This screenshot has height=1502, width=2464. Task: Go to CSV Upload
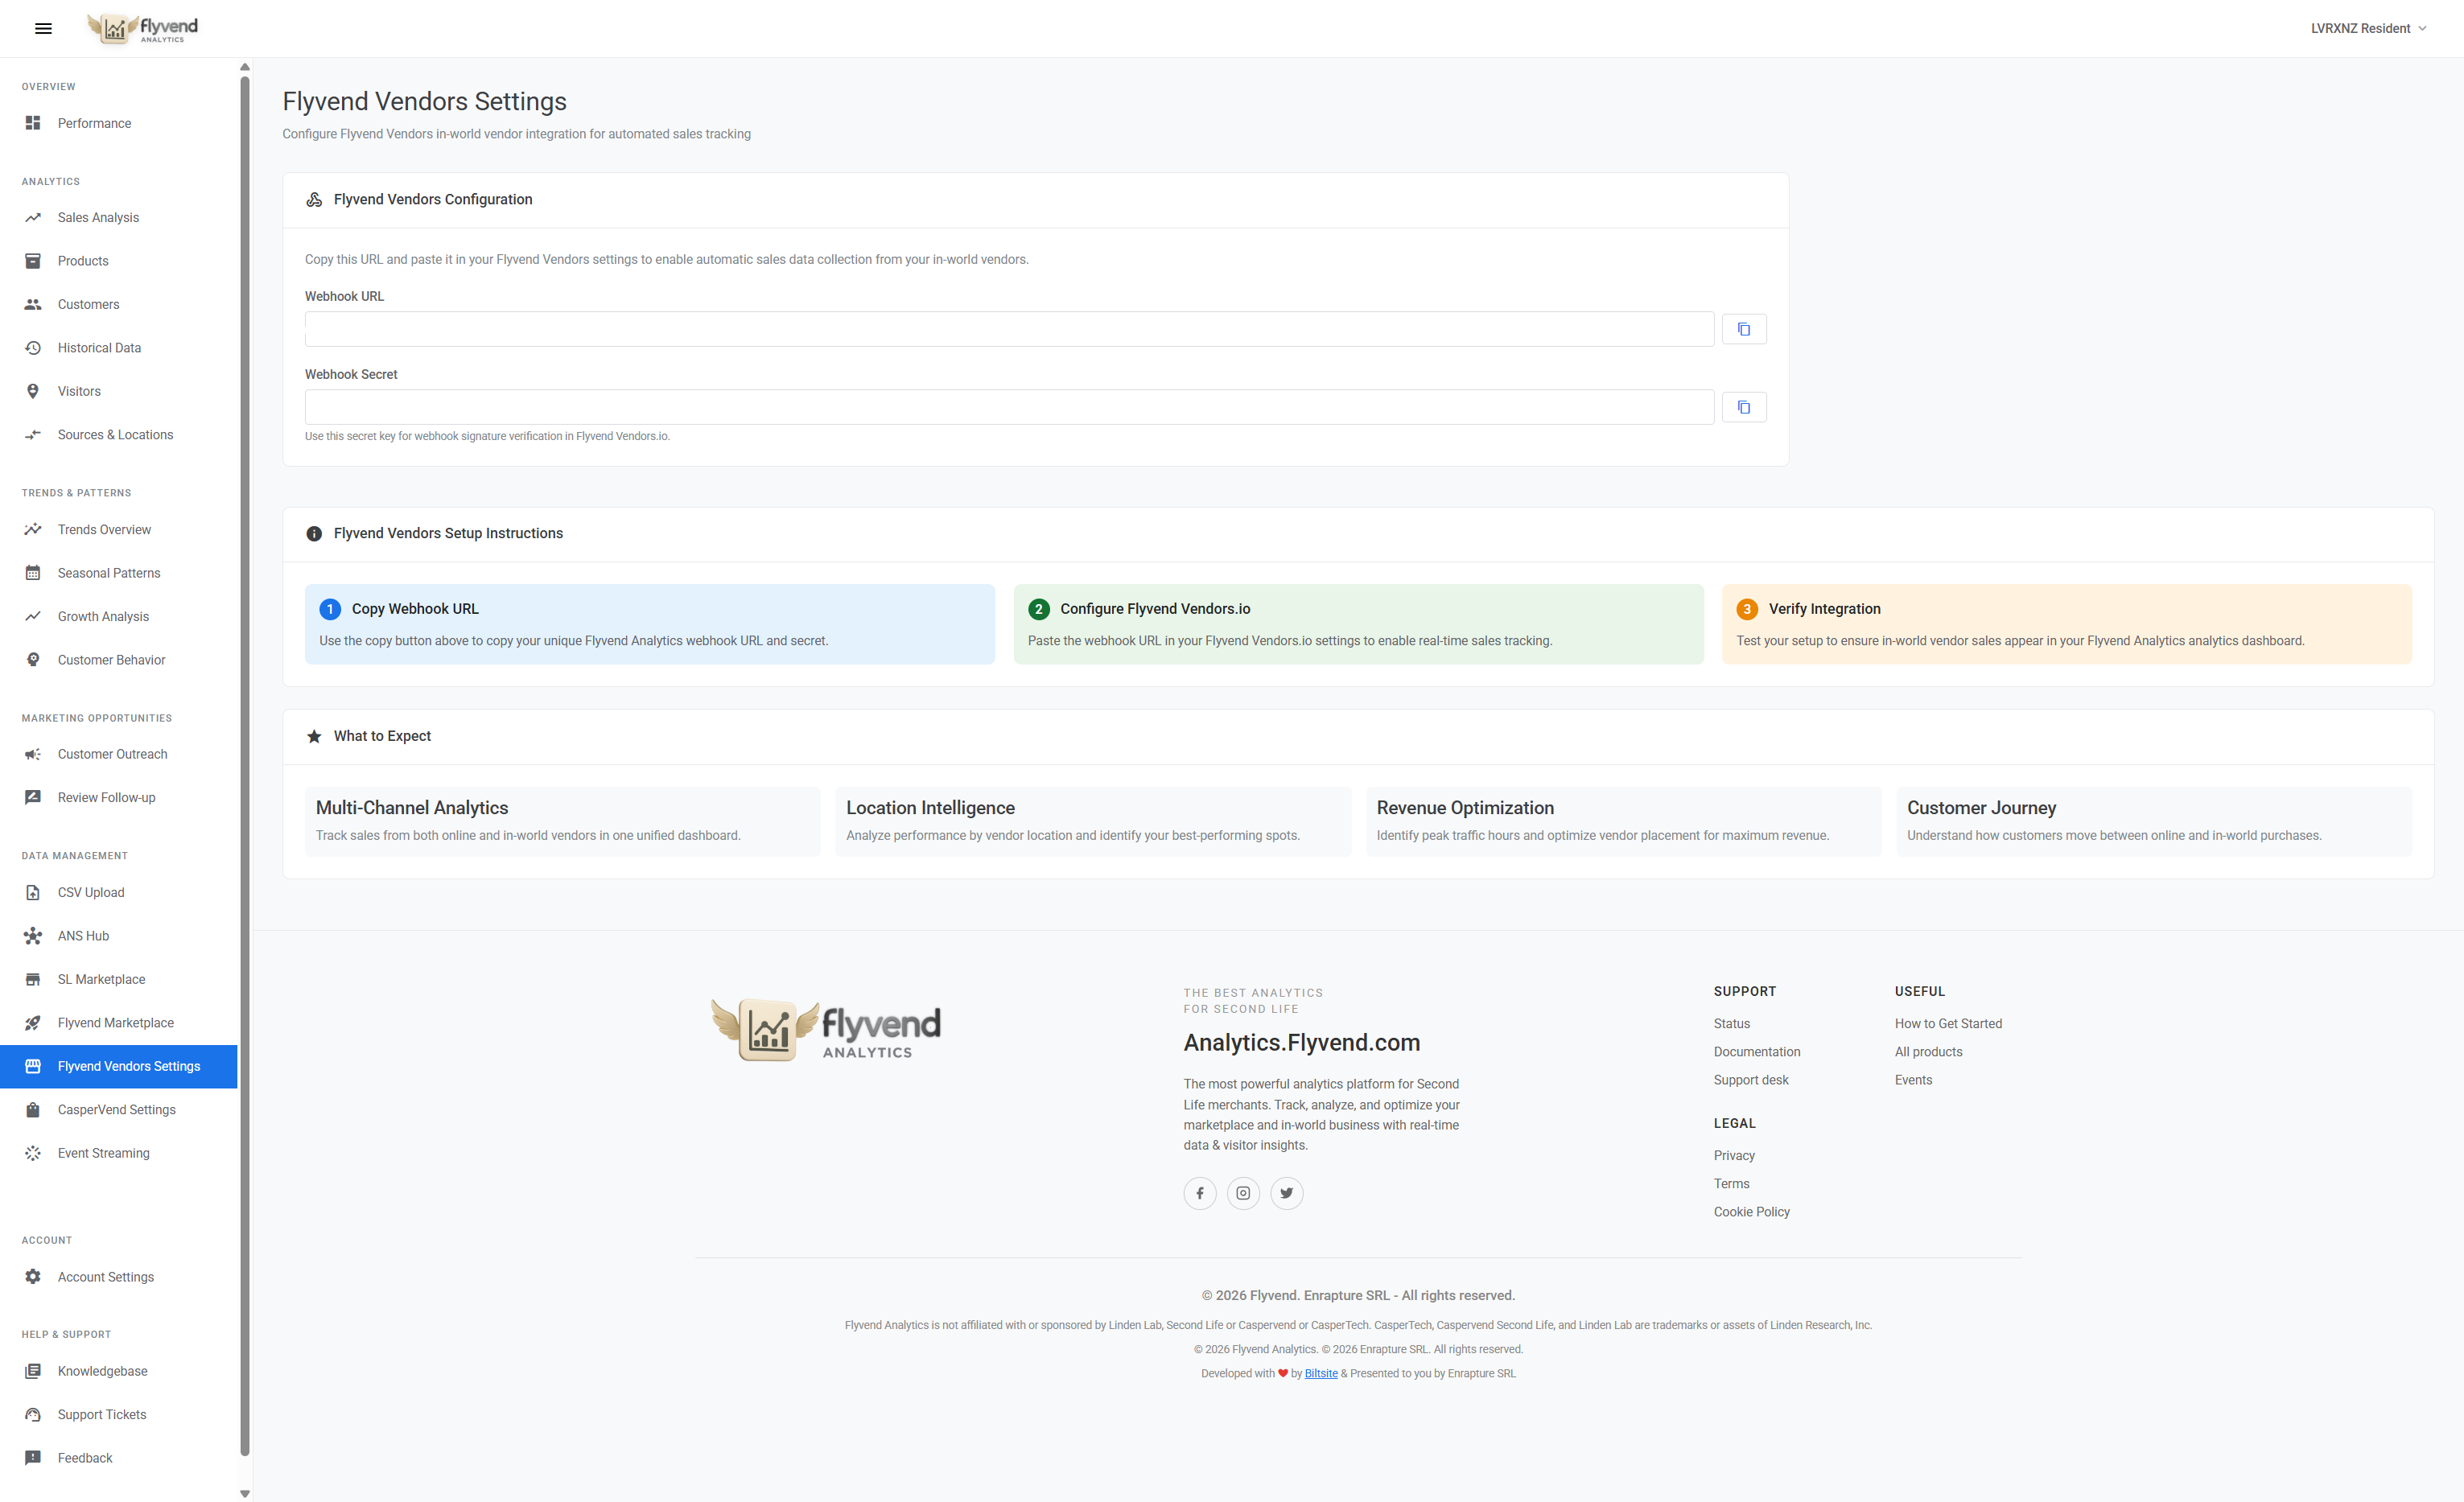click(x=90, y=892)
